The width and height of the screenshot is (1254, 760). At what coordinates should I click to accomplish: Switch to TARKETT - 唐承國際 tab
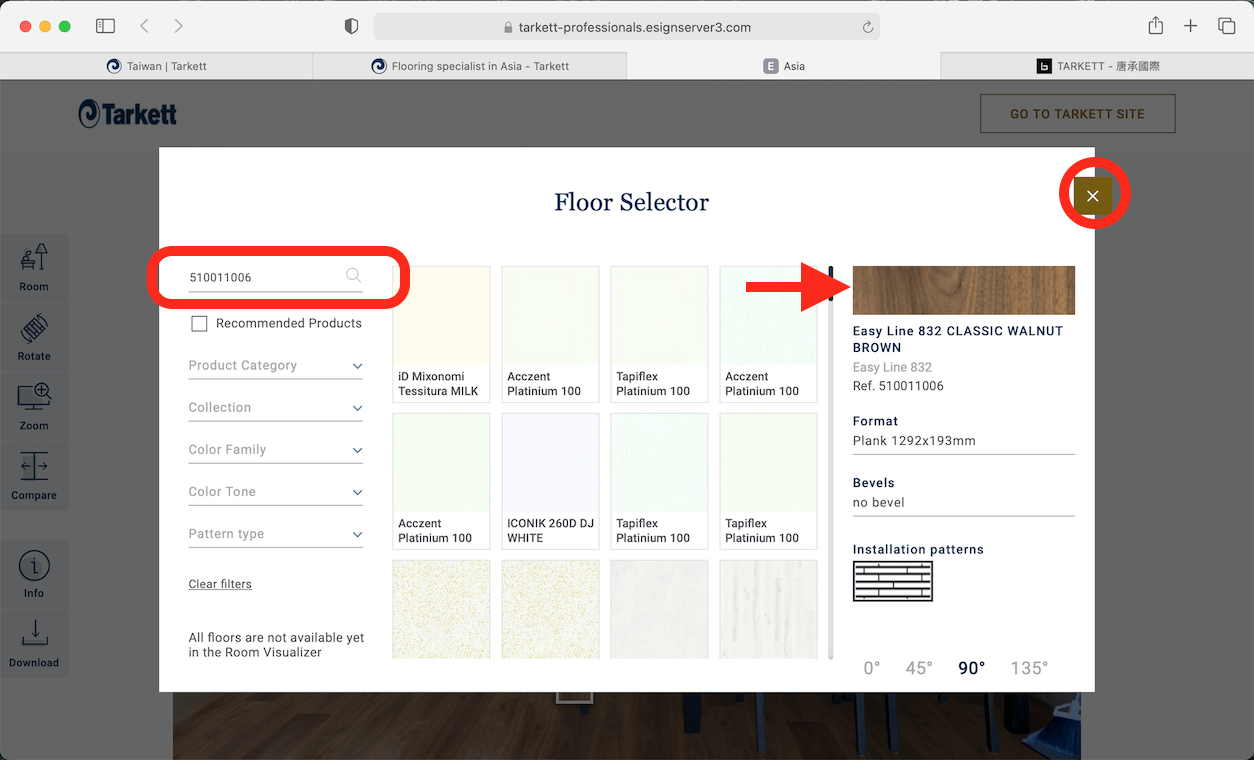pyautogui.click(x=1097, y=66)
